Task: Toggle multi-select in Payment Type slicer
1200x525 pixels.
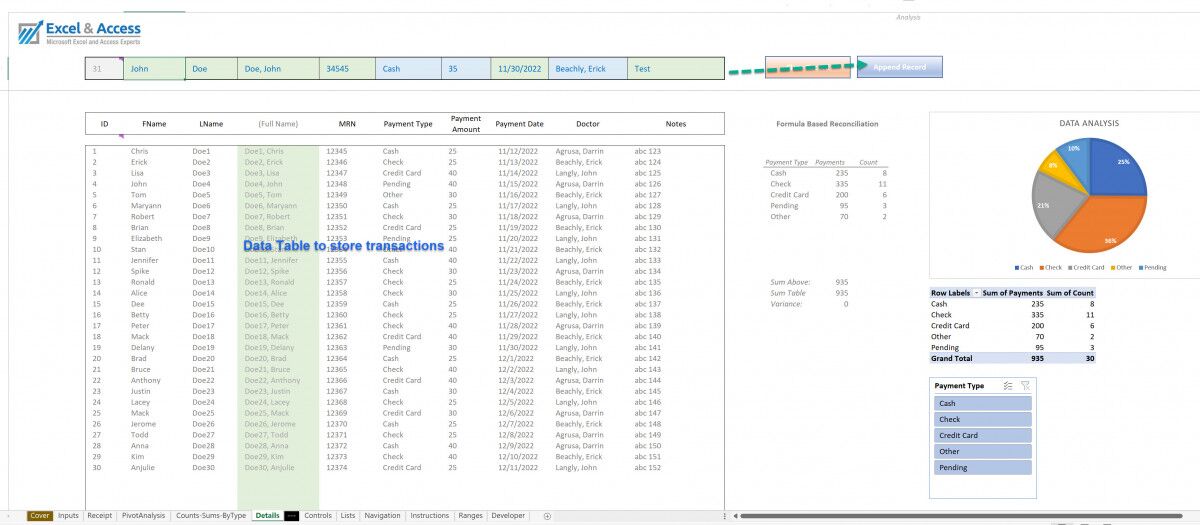Action: [1008, 385]
